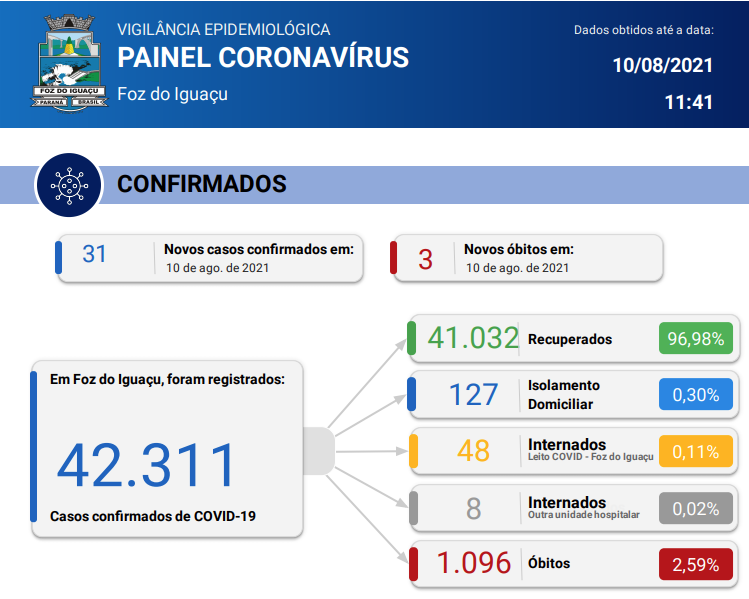Click the Óbitos label
The height and width of the screenshot is (599, 749).
pyautogui.click(x=549, y=563)
